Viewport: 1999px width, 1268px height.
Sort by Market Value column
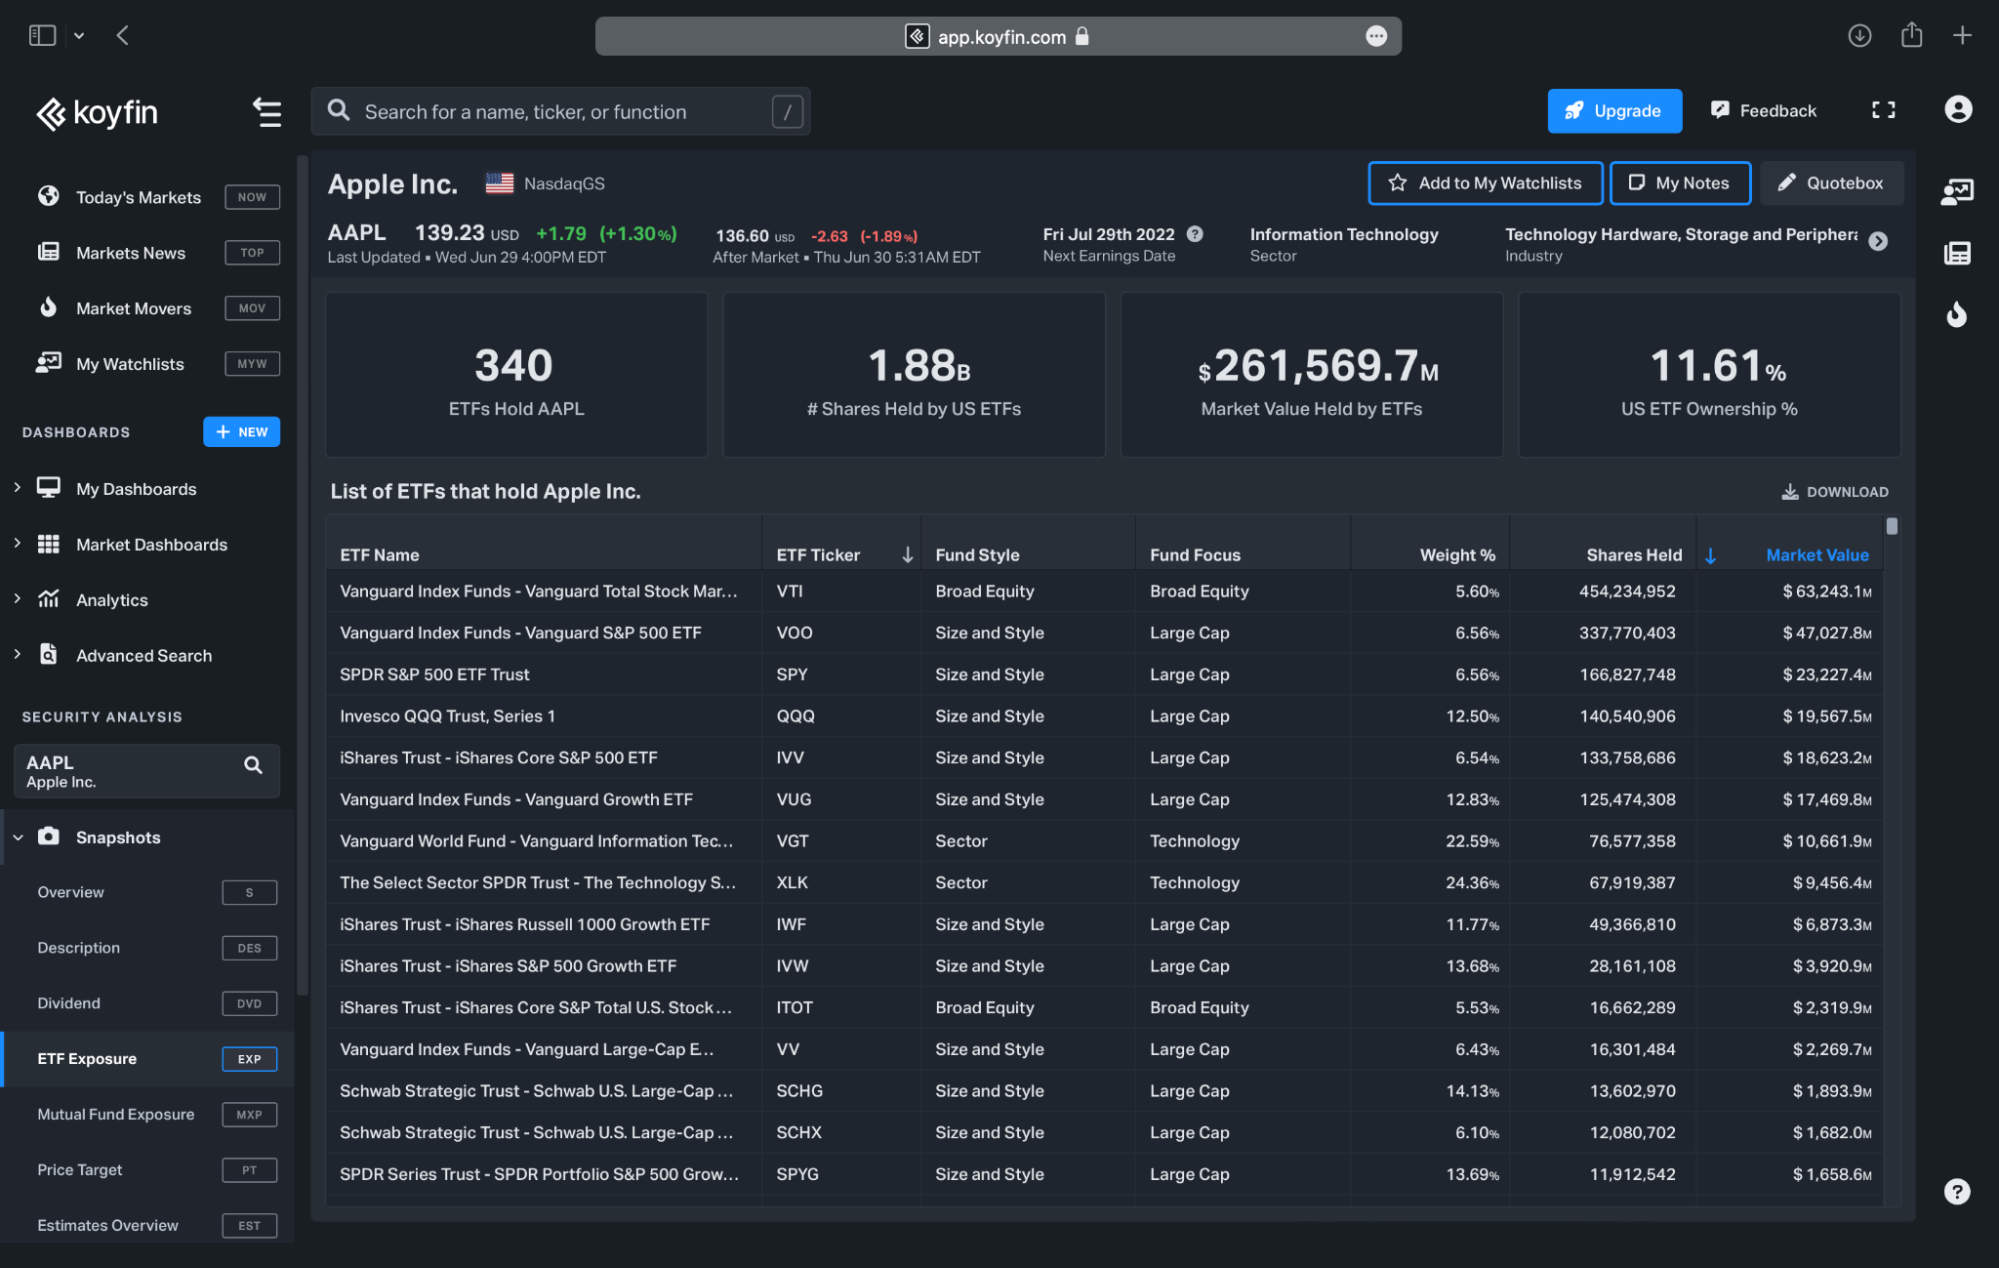pyautogui.click(x=1816, y=555)
